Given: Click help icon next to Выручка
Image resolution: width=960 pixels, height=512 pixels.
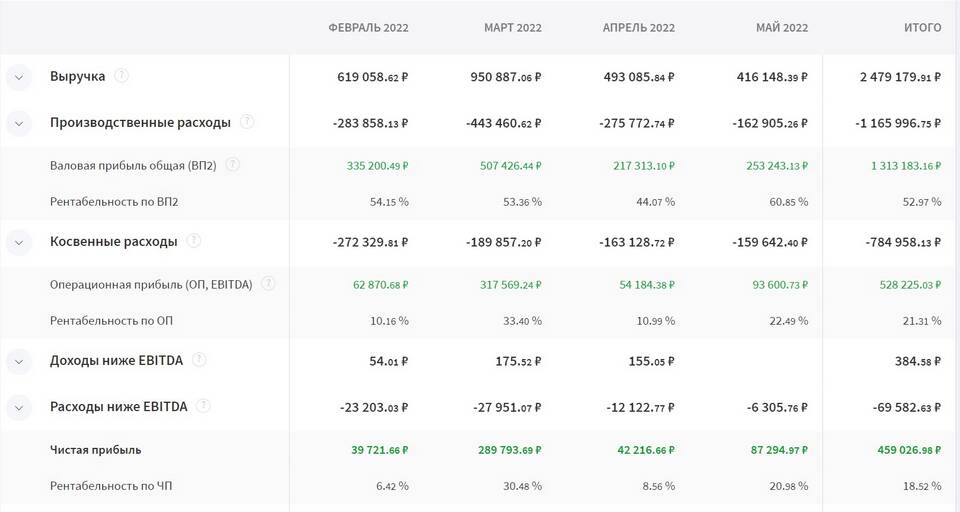Looking at the screenshot, I should click(x=122, y=75).
